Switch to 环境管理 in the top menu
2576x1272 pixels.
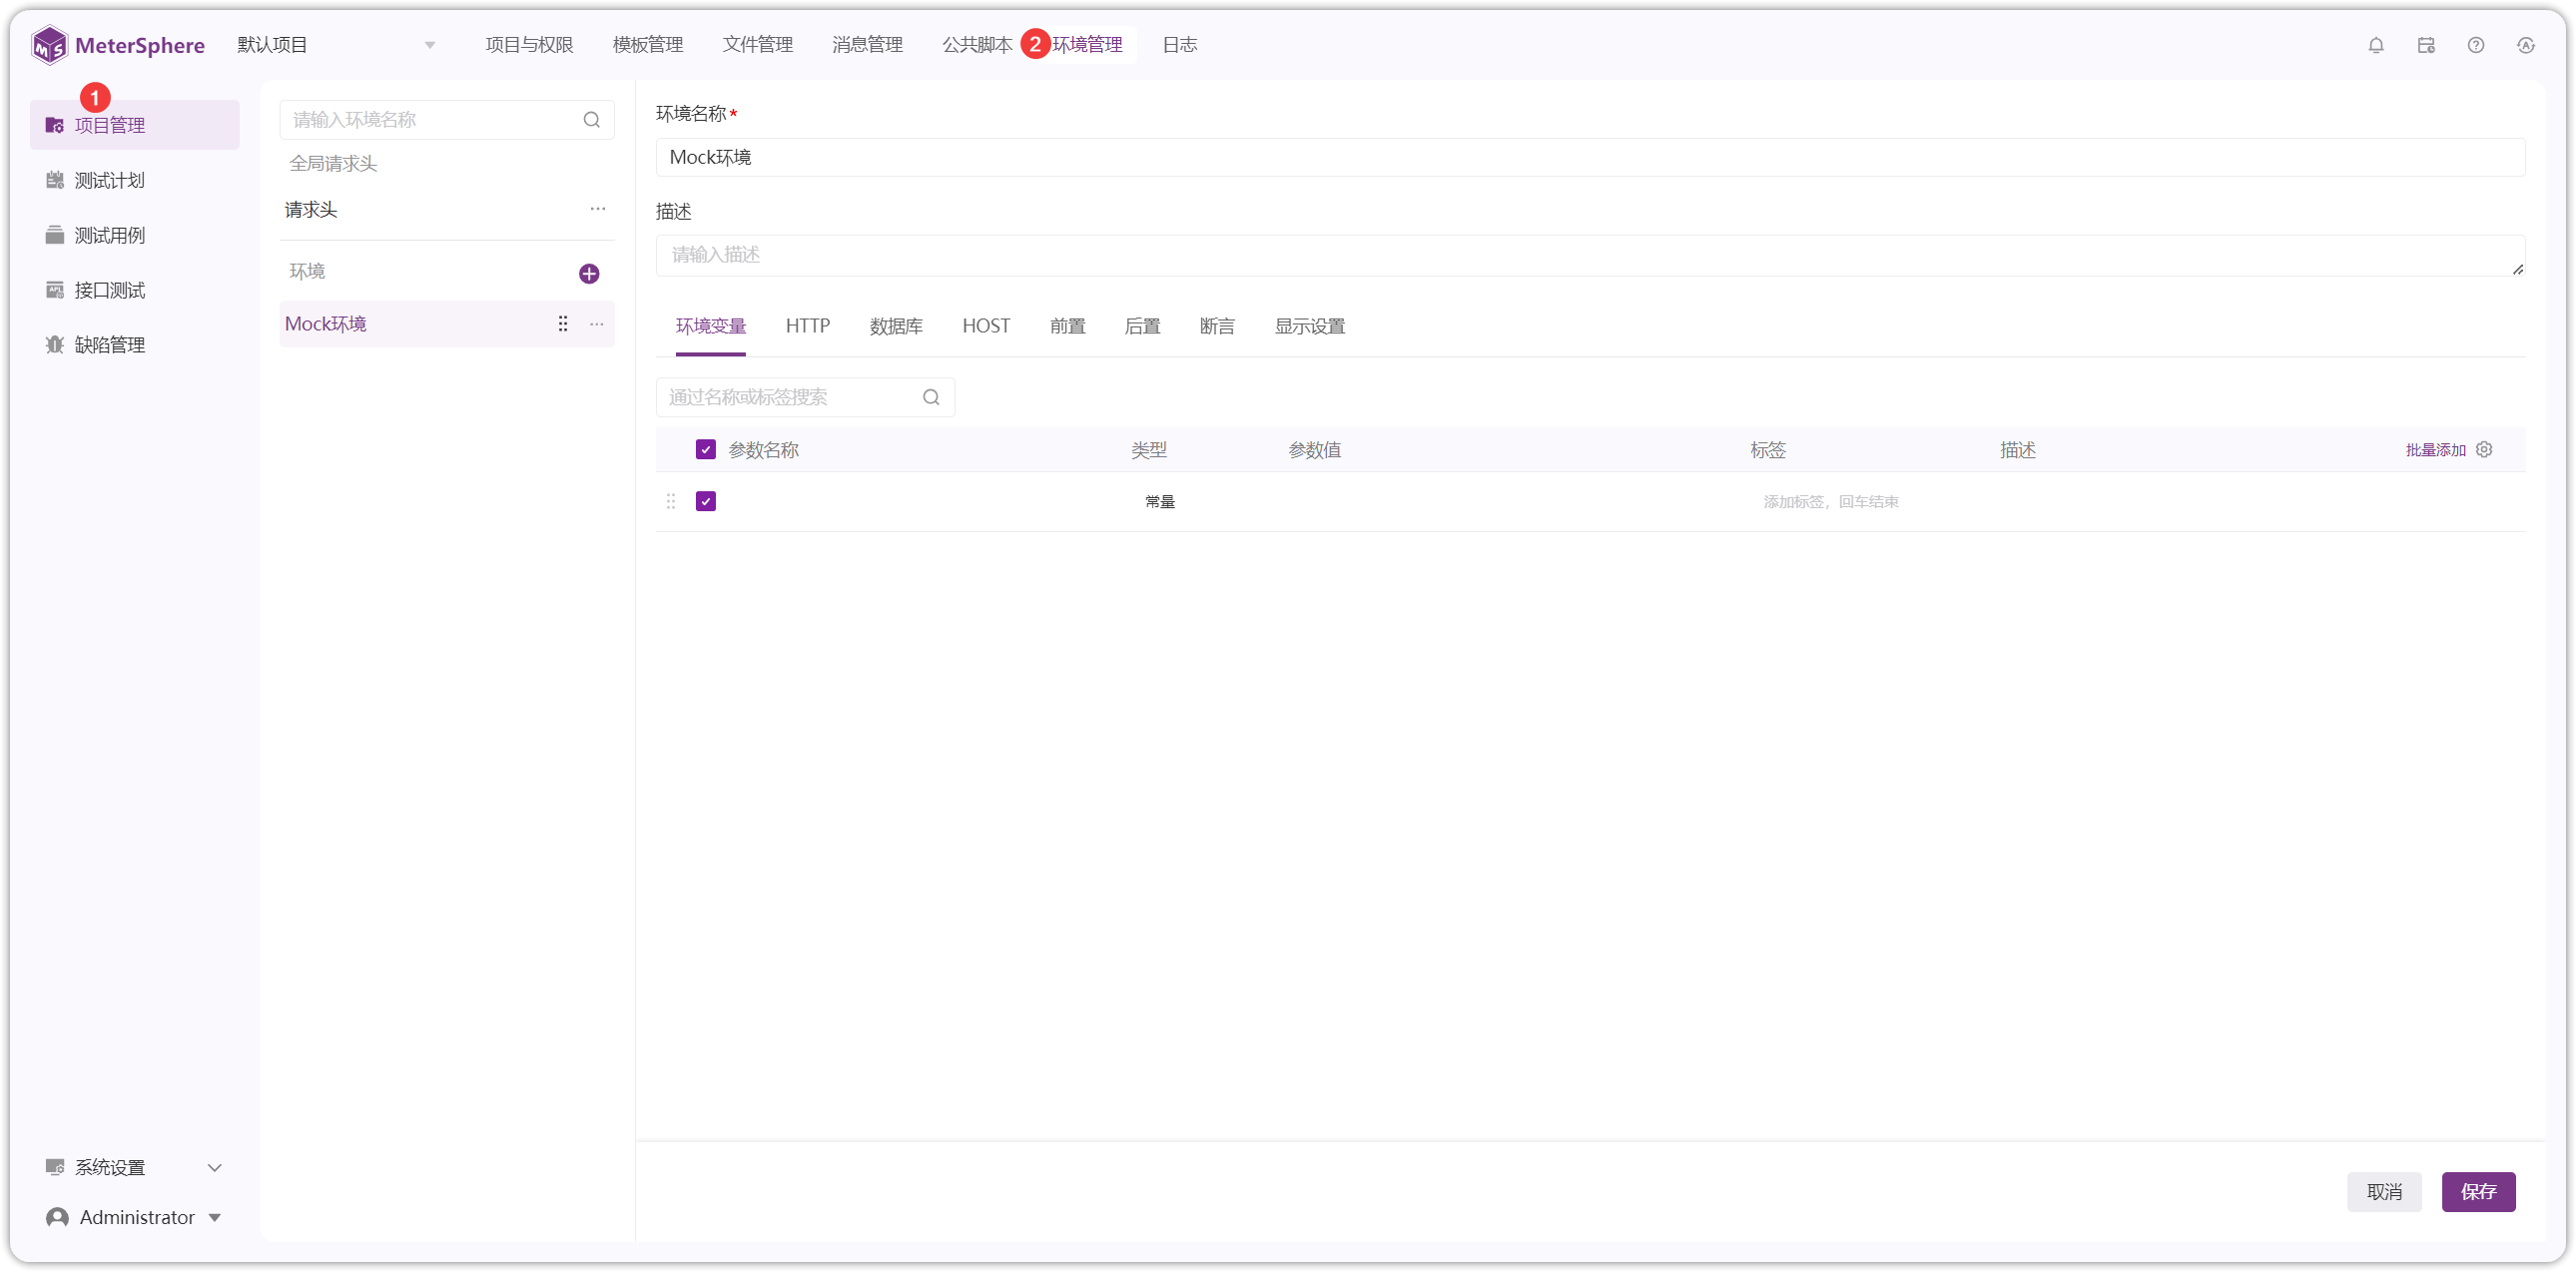[x=1087, y=45]
